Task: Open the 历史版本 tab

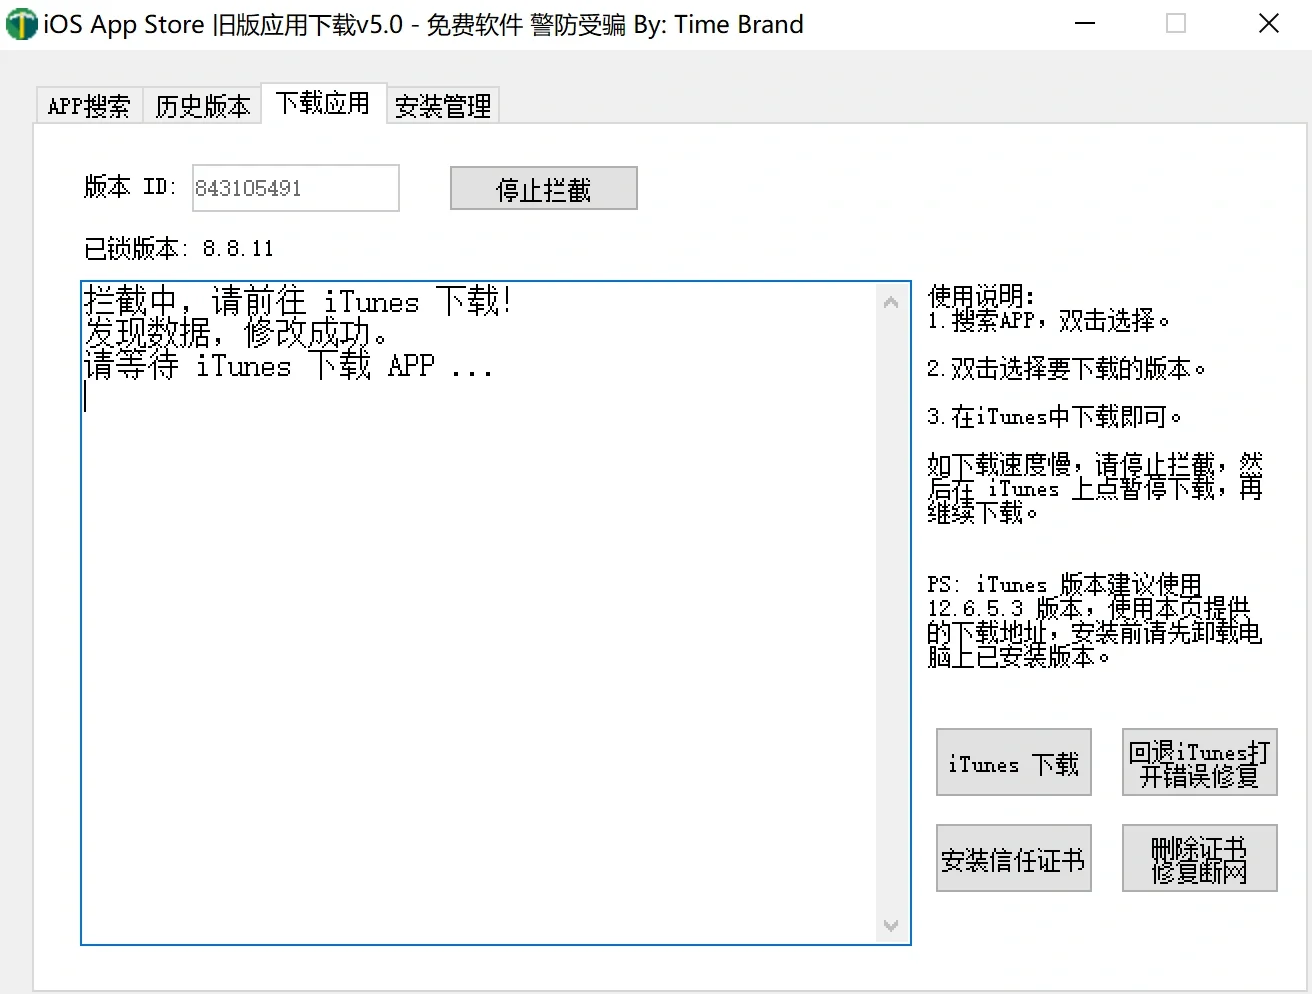Action: click(202, 104)
